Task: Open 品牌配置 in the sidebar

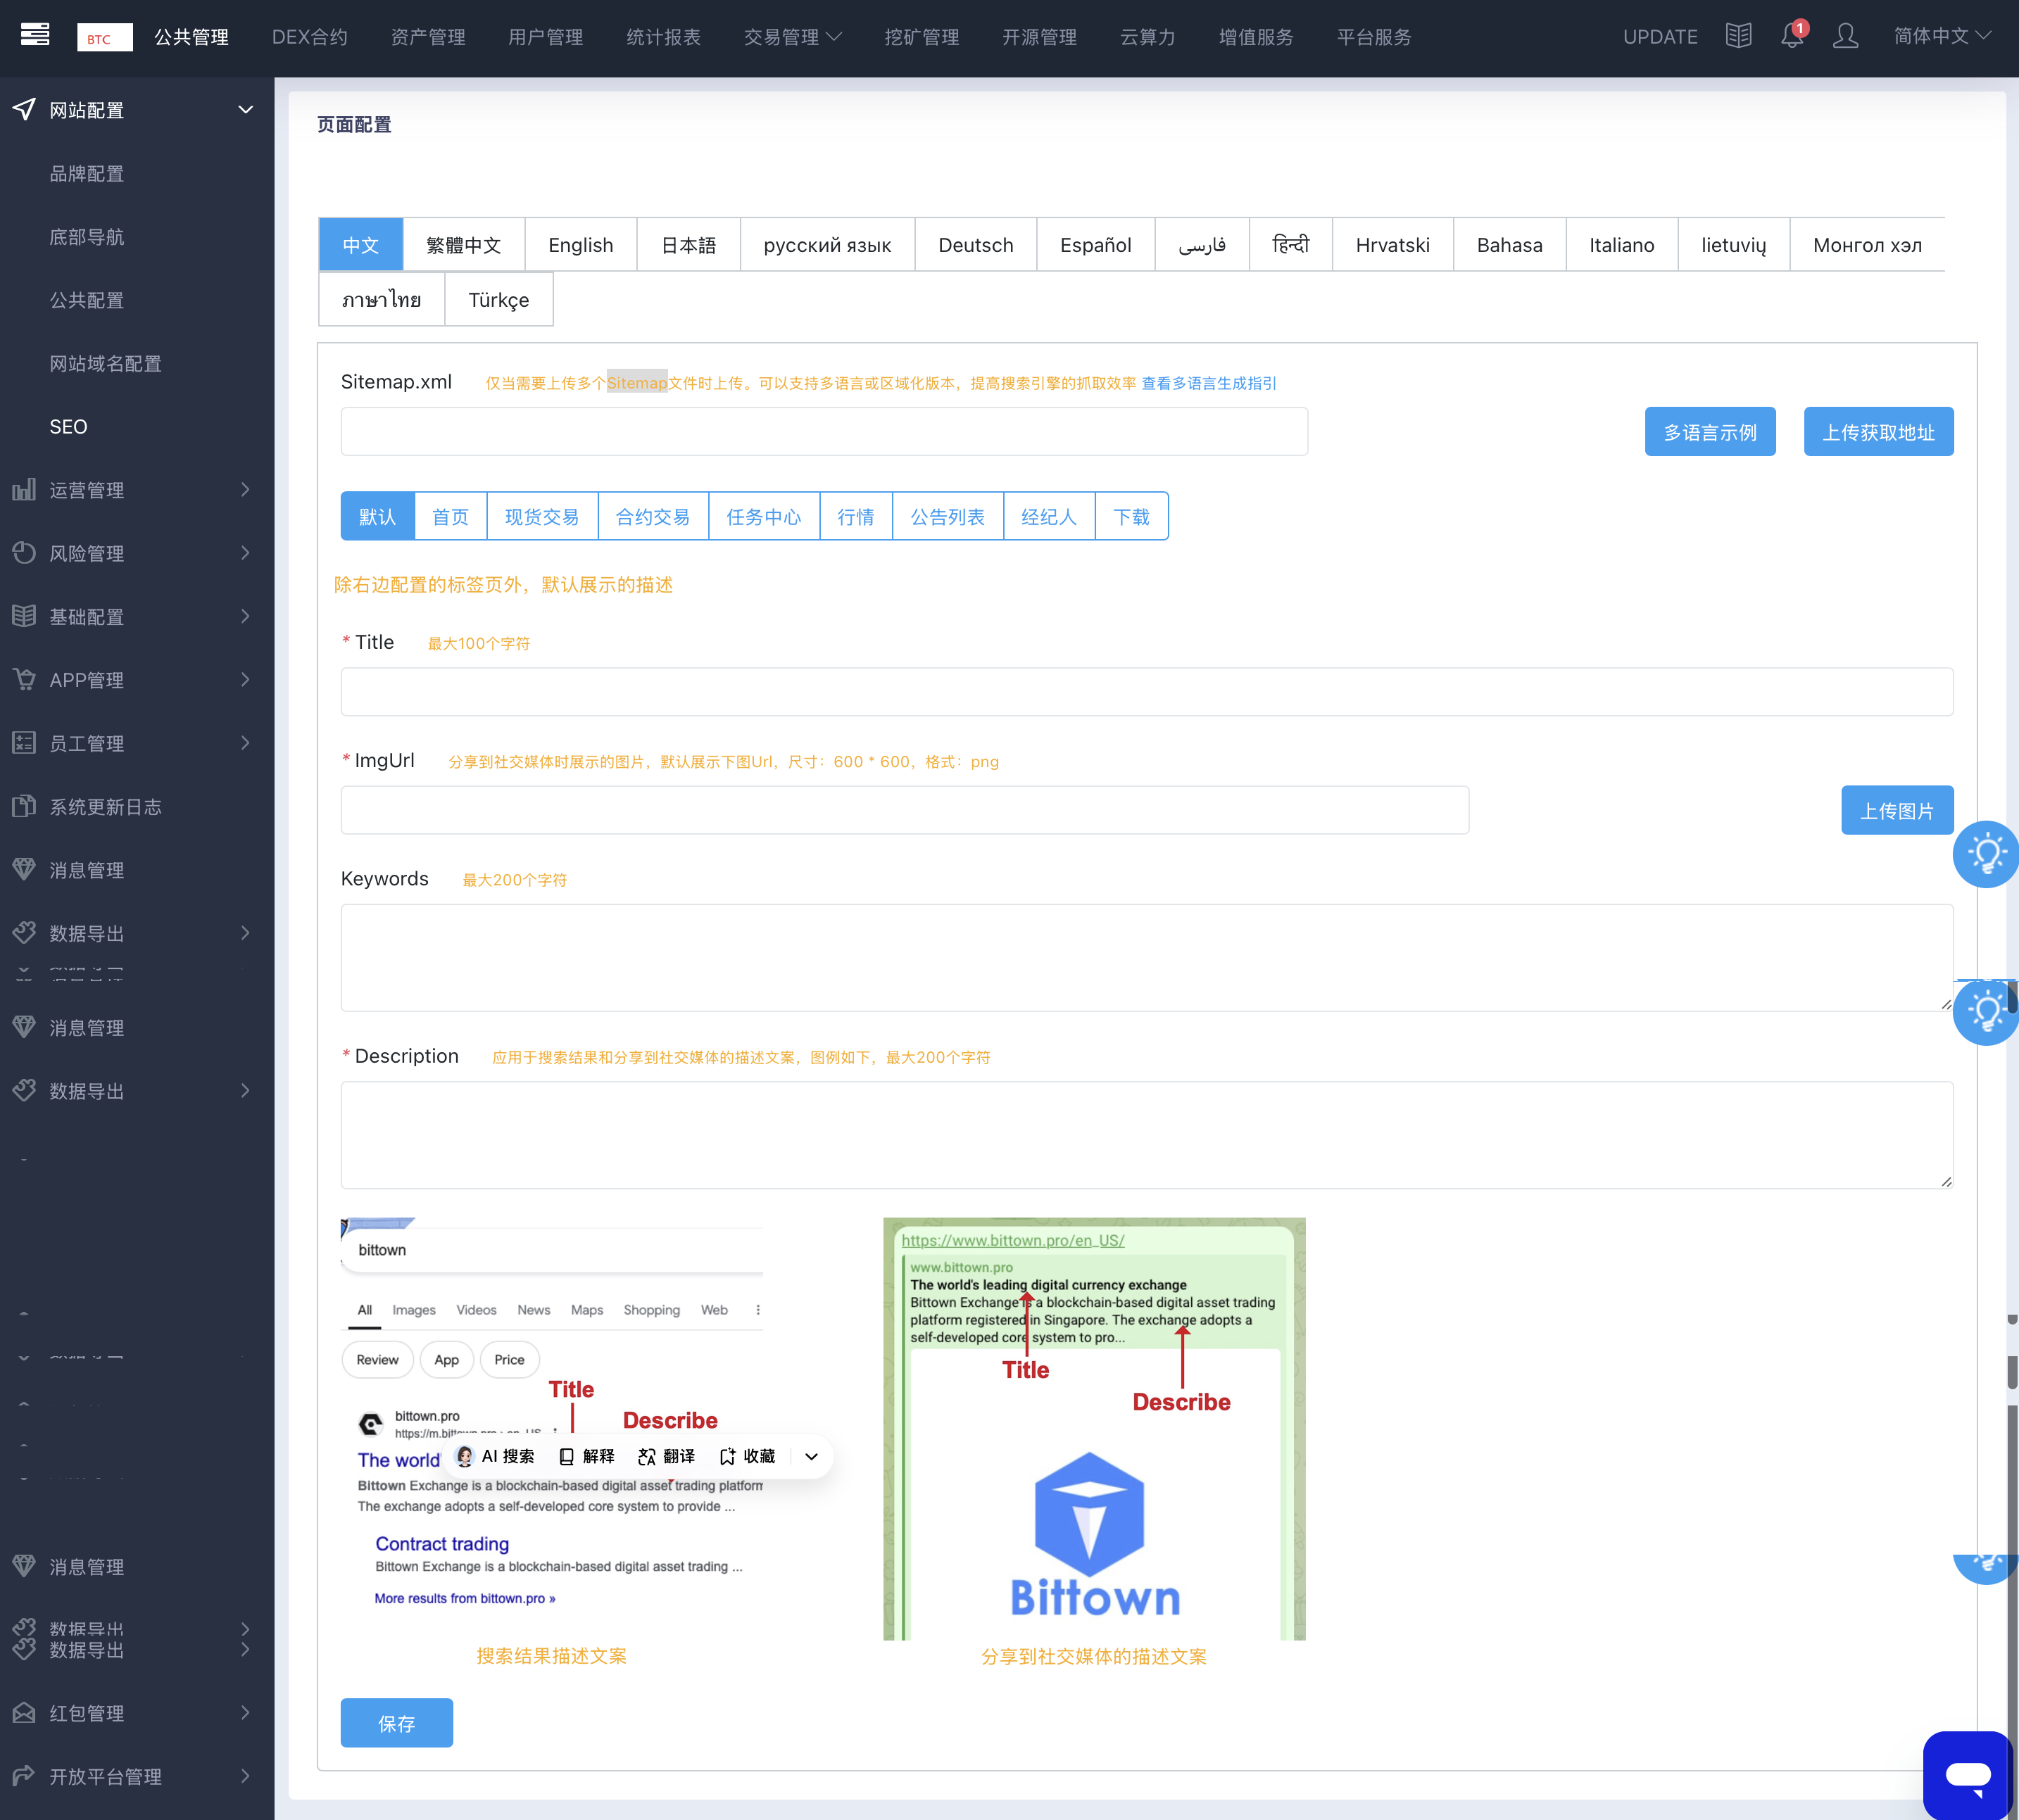Action: point(87,173)
